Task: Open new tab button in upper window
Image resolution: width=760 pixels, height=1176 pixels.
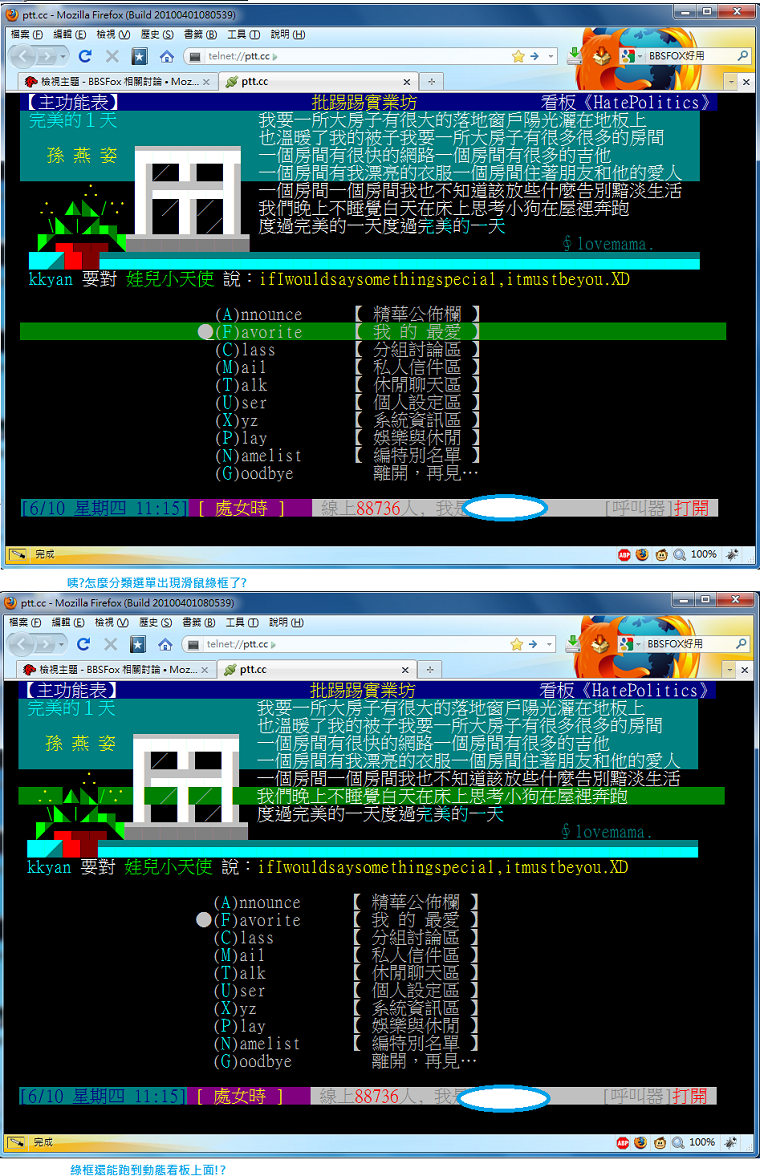Action: pyautogui.click(x=431, y=82)
